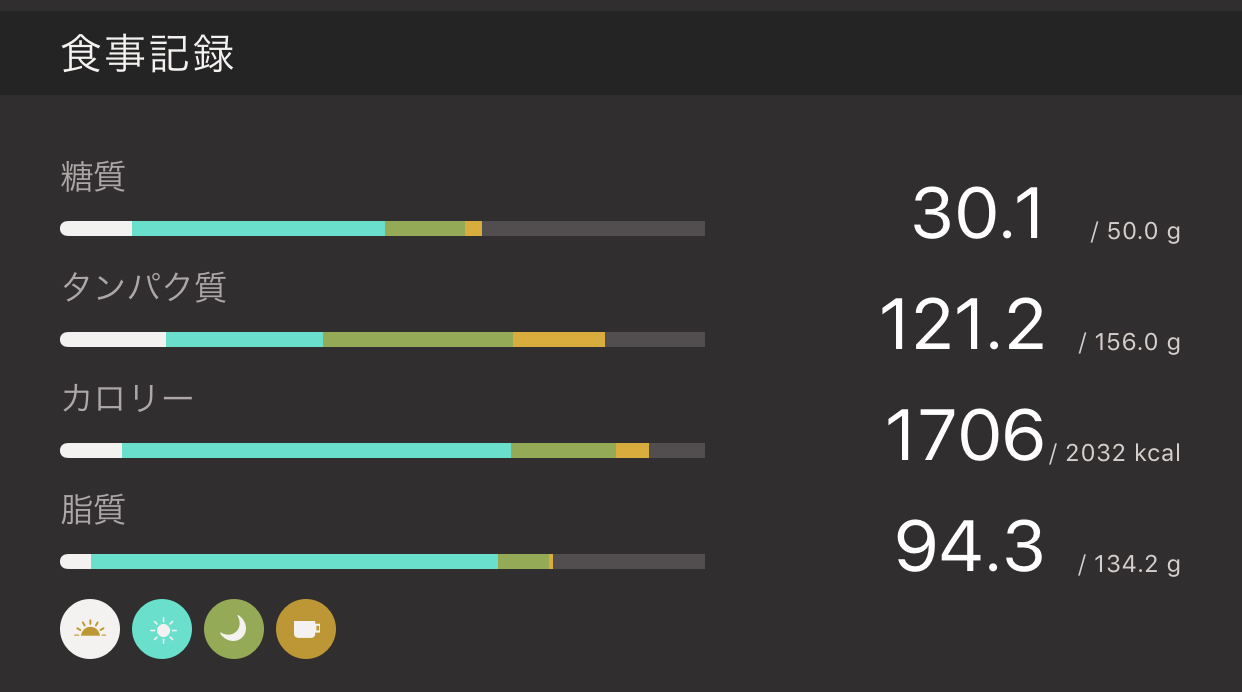Screen dimensions: 1242x692
Task: Click the breakfast sunrise icon
Action: (90, 629)
